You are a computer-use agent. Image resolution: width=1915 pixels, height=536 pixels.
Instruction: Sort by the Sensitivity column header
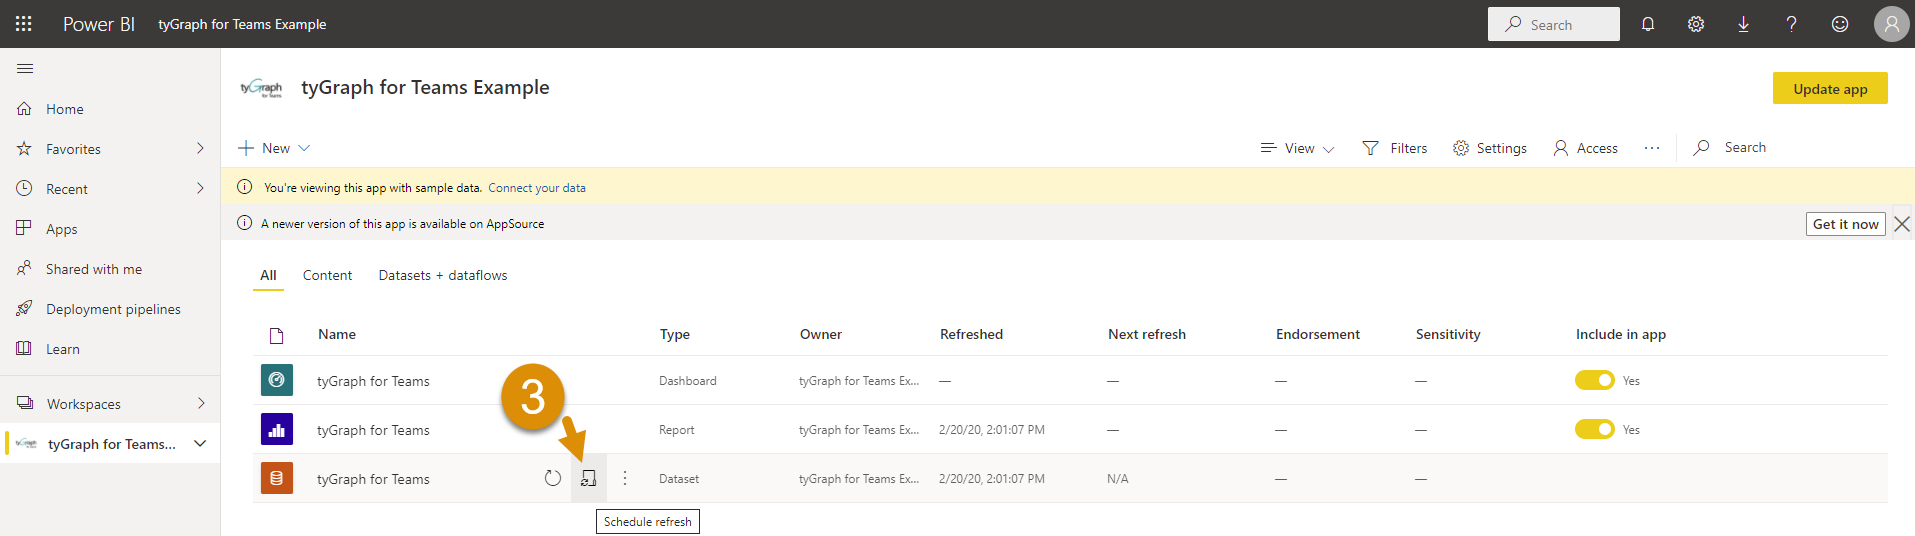click(x=1448, y=334)
